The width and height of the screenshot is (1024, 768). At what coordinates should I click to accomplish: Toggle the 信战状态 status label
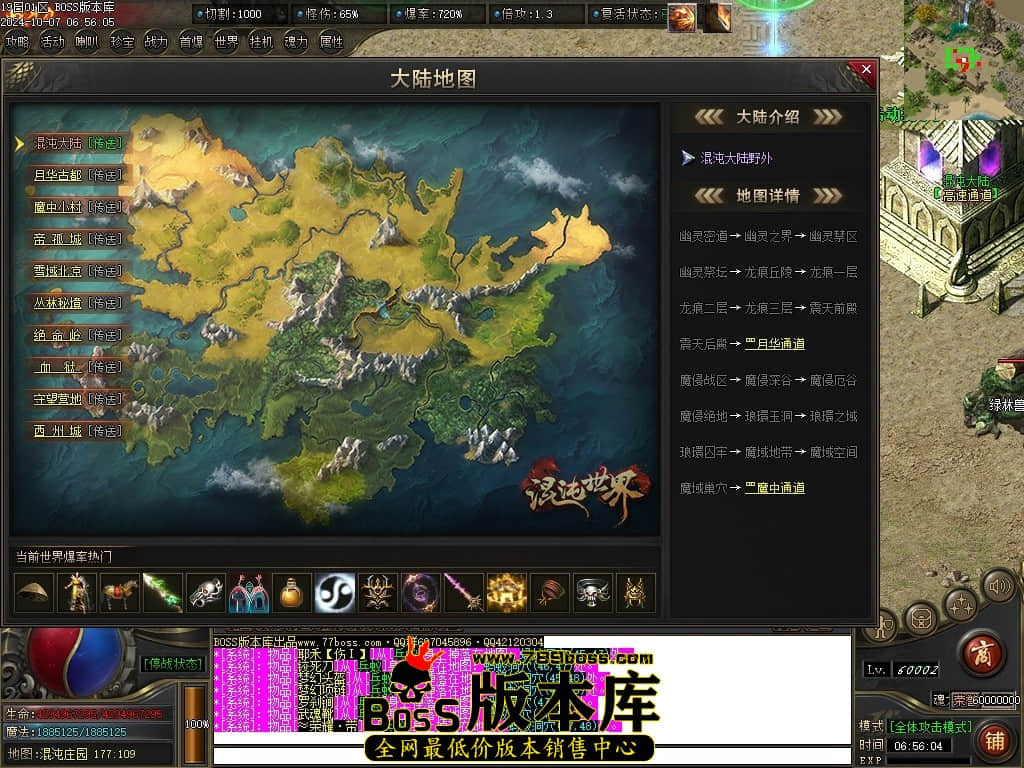click(x=173, y=663)
